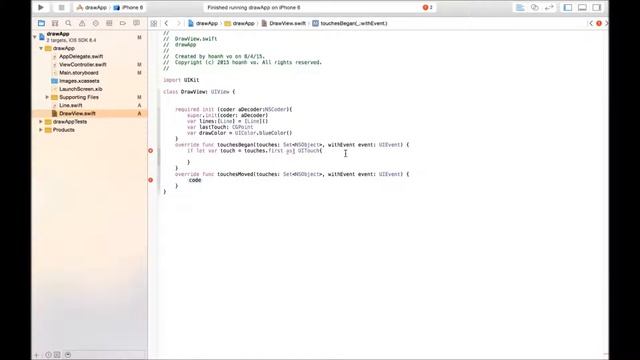Jump to previous issue arrow
The height and width of the screenshot is (360, 640).
click(x=591, y=23)
